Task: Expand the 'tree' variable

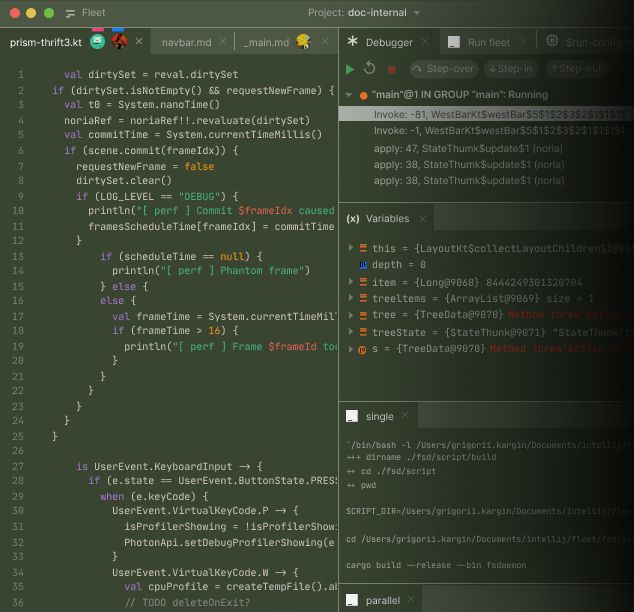Action: [351, 314]
